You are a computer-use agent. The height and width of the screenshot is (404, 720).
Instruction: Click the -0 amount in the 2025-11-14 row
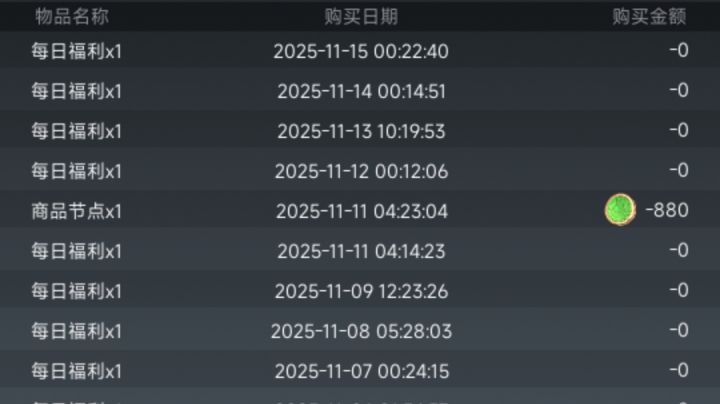678,91
